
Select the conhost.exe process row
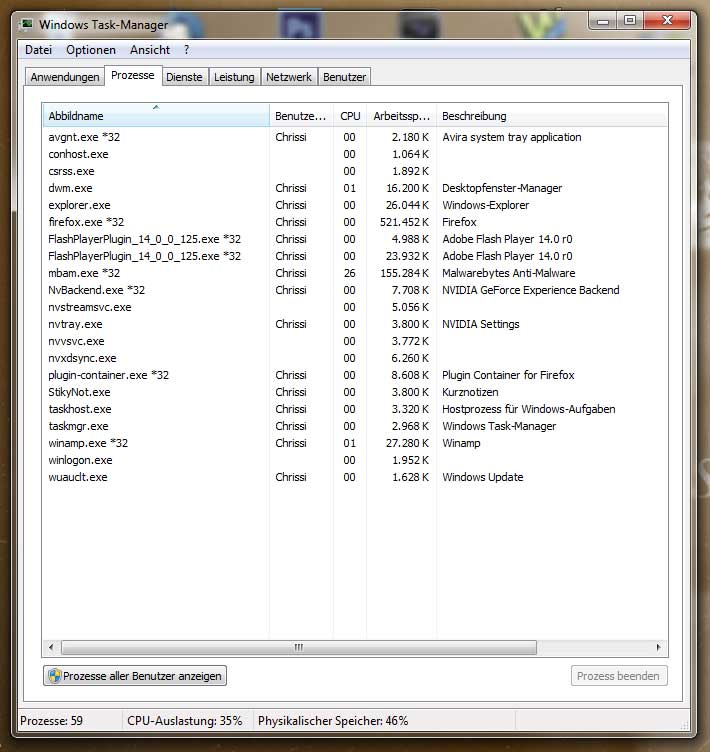pyautogui.click(x=355, y=154)
